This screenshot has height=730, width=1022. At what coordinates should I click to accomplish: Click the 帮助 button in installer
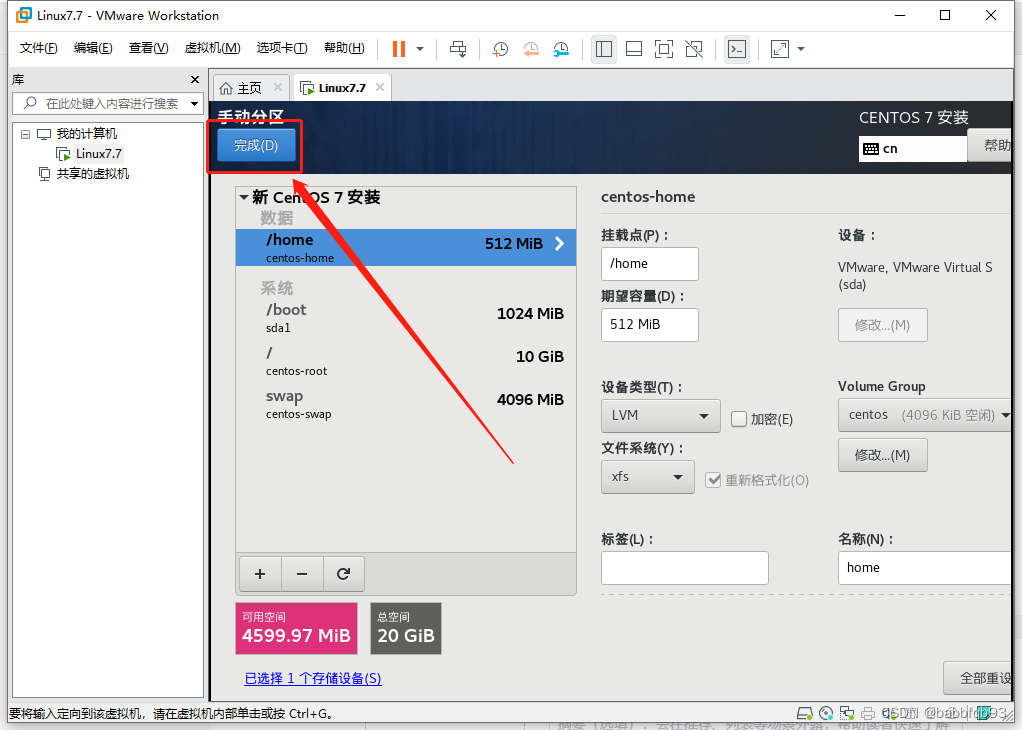[x=991, y=145]
